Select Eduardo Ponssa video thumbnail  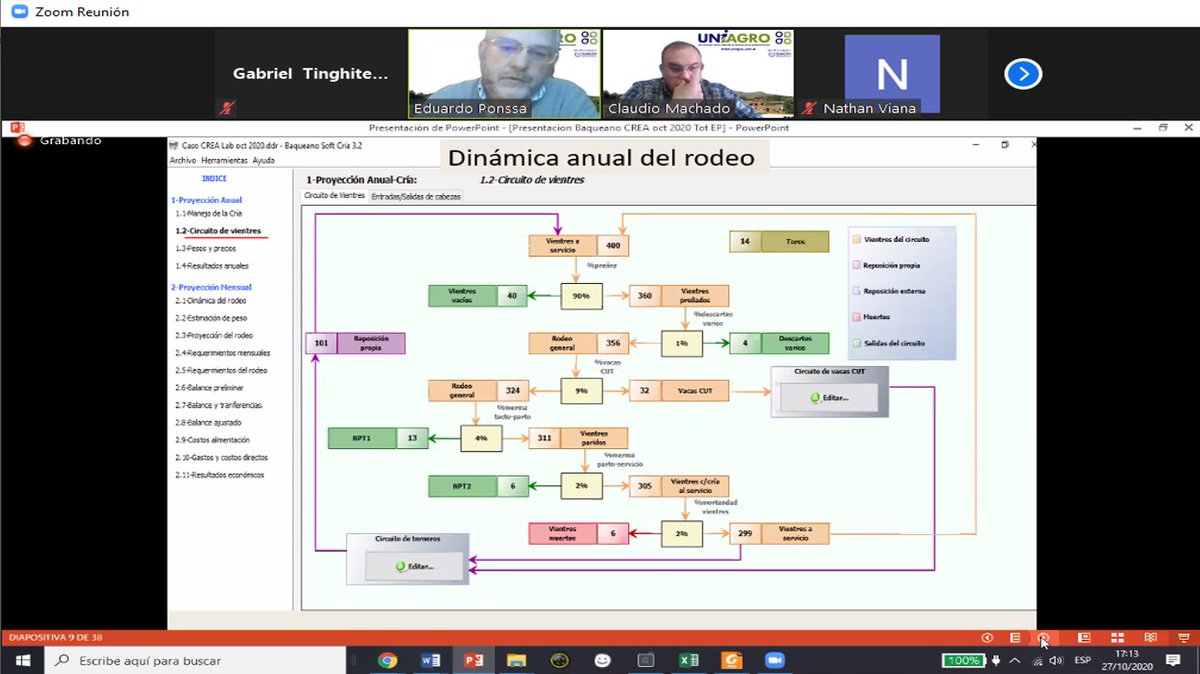tap(505, 74)
